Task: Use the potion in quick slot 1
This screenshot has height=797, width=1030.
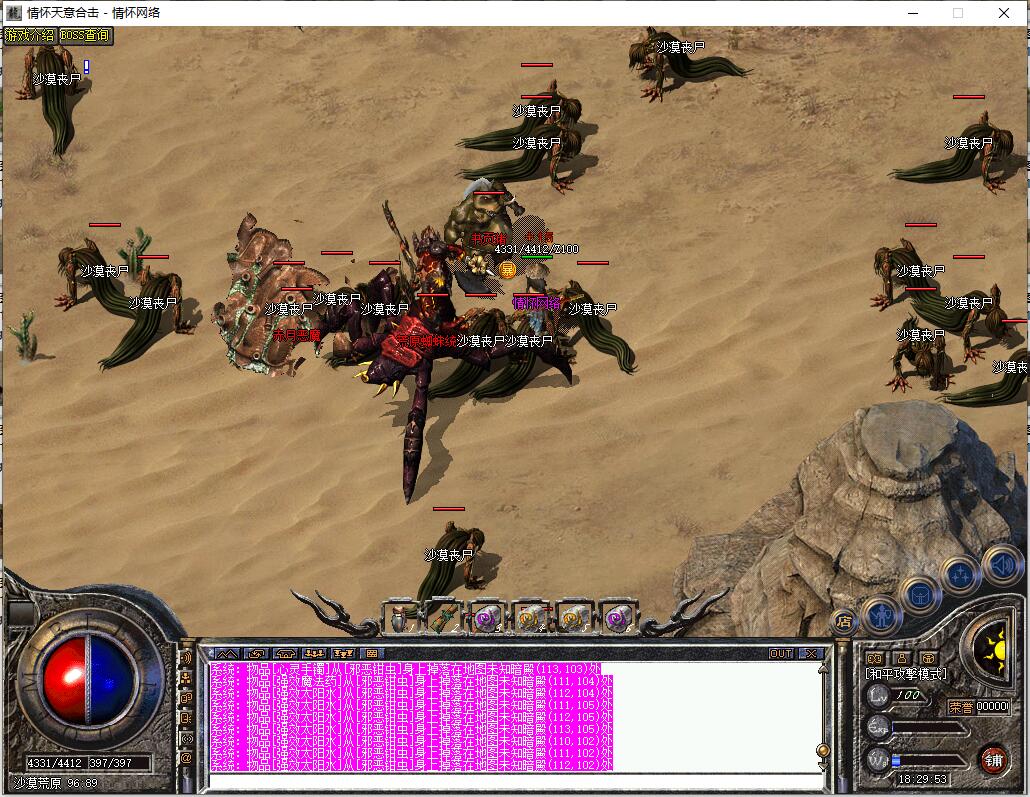Action: [x=400, y=618]
